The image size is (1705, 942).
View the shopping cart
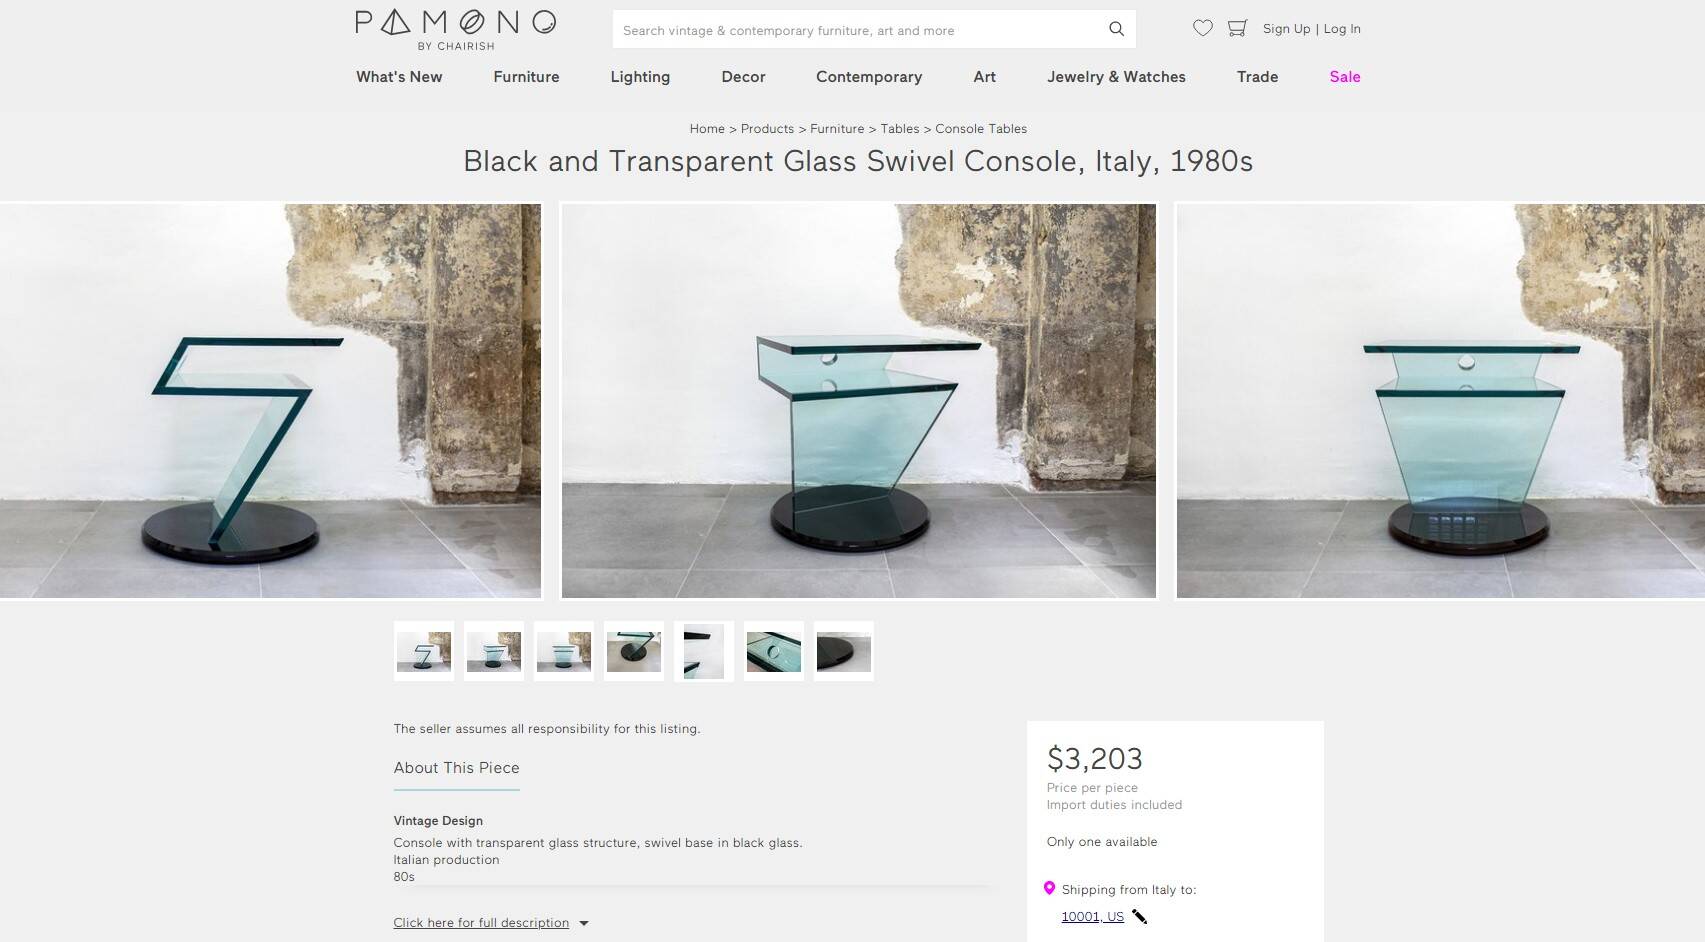tap(1237, 29)
